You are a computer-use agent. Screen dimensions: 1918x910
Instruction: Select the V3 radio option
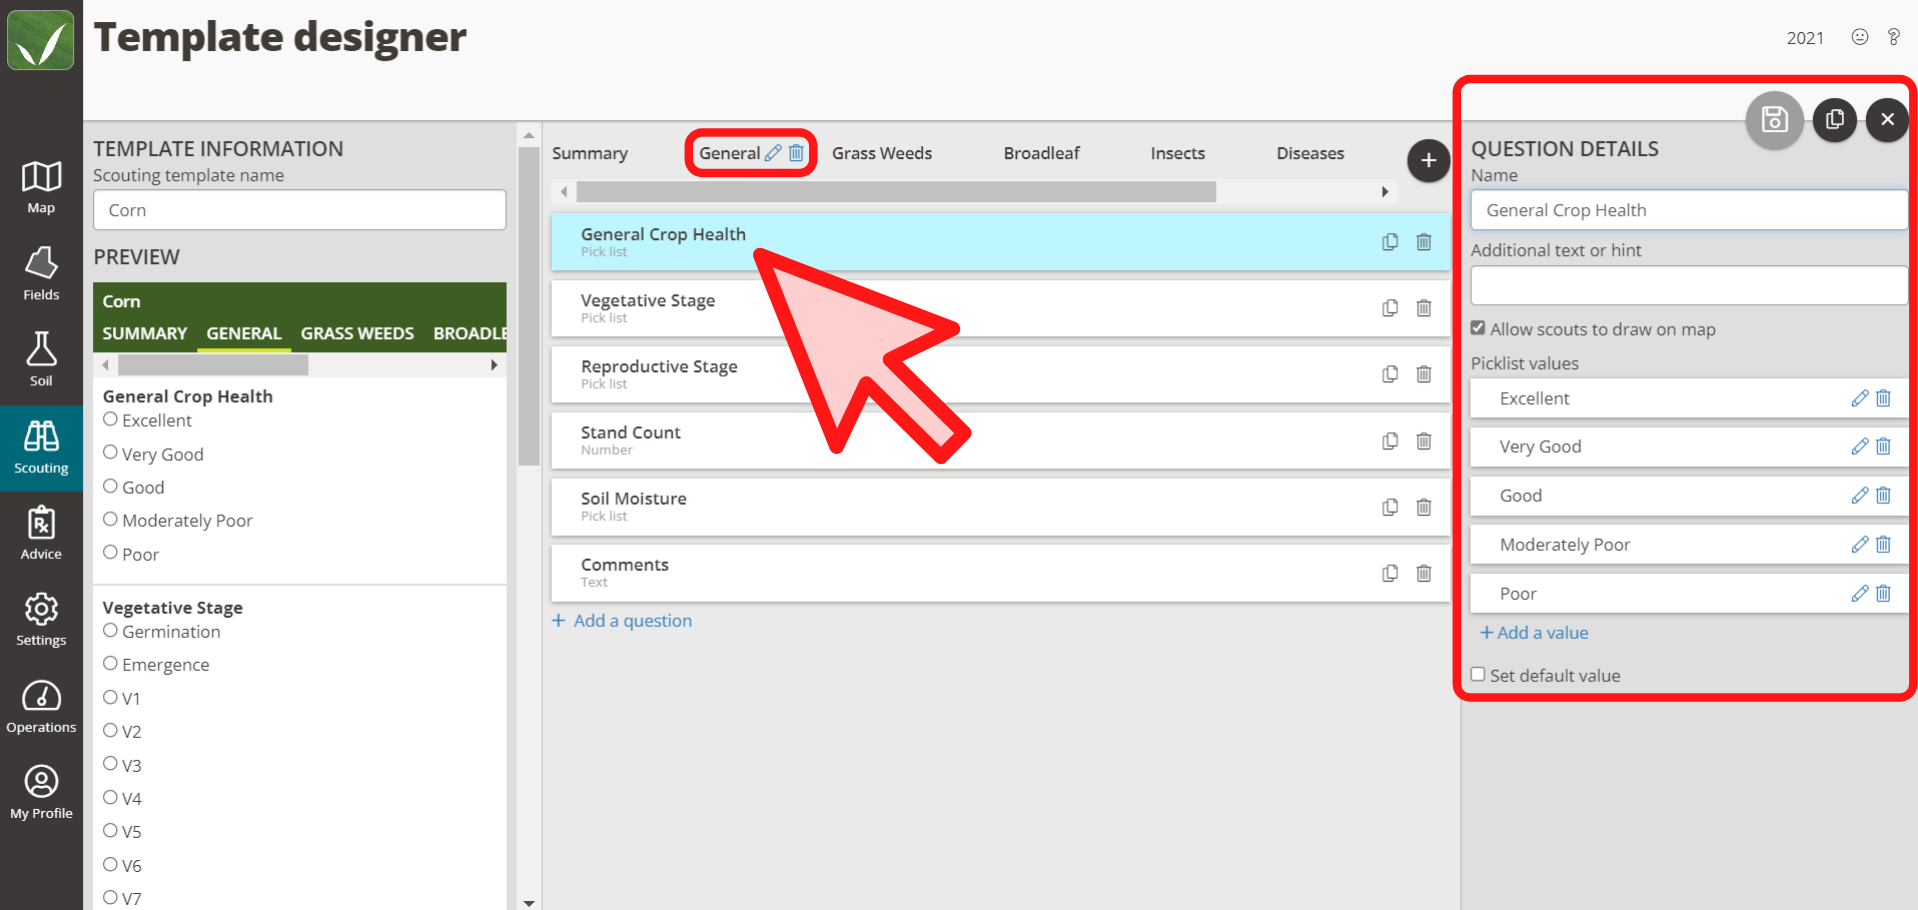pos(111,763)
